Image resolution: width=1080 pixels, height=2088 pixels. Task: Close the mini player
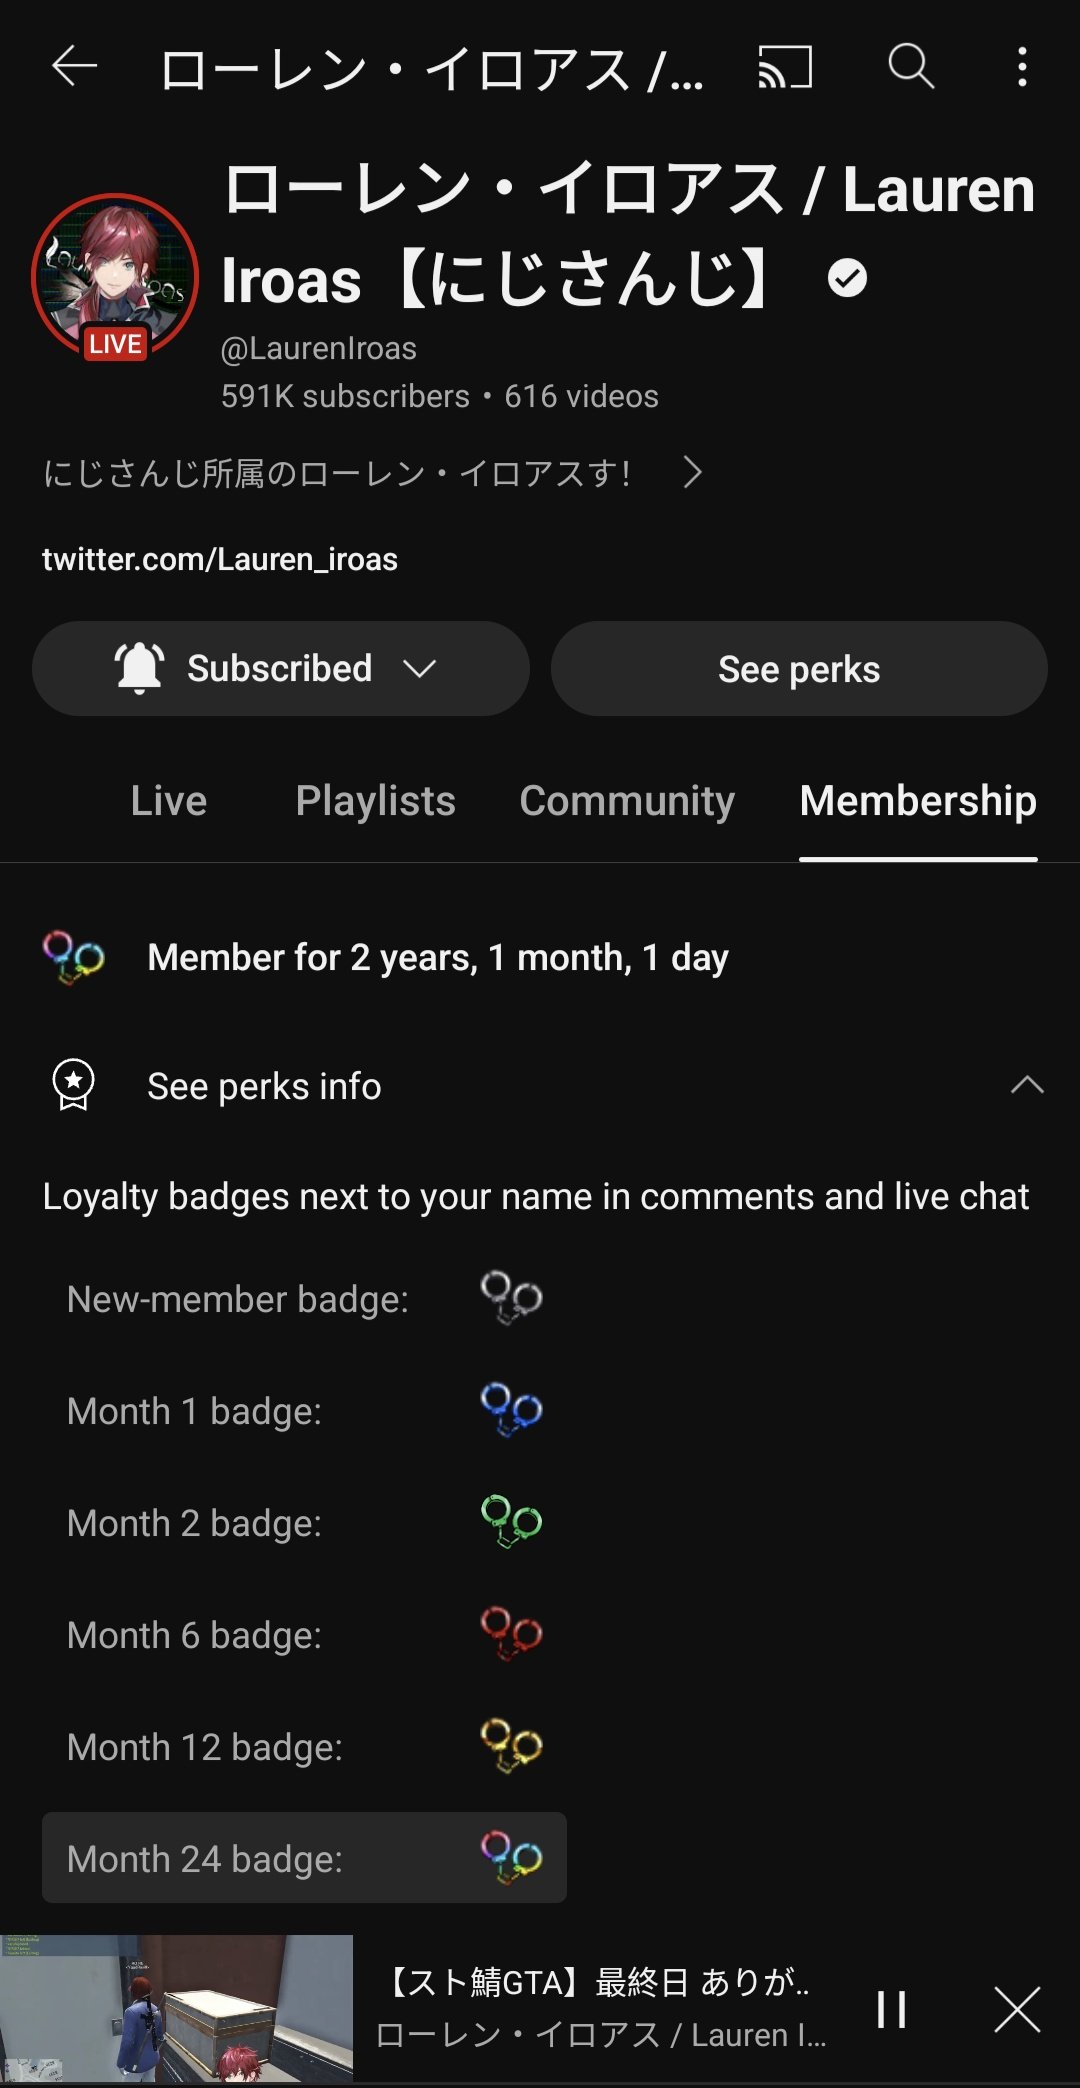point(1017,2009)
